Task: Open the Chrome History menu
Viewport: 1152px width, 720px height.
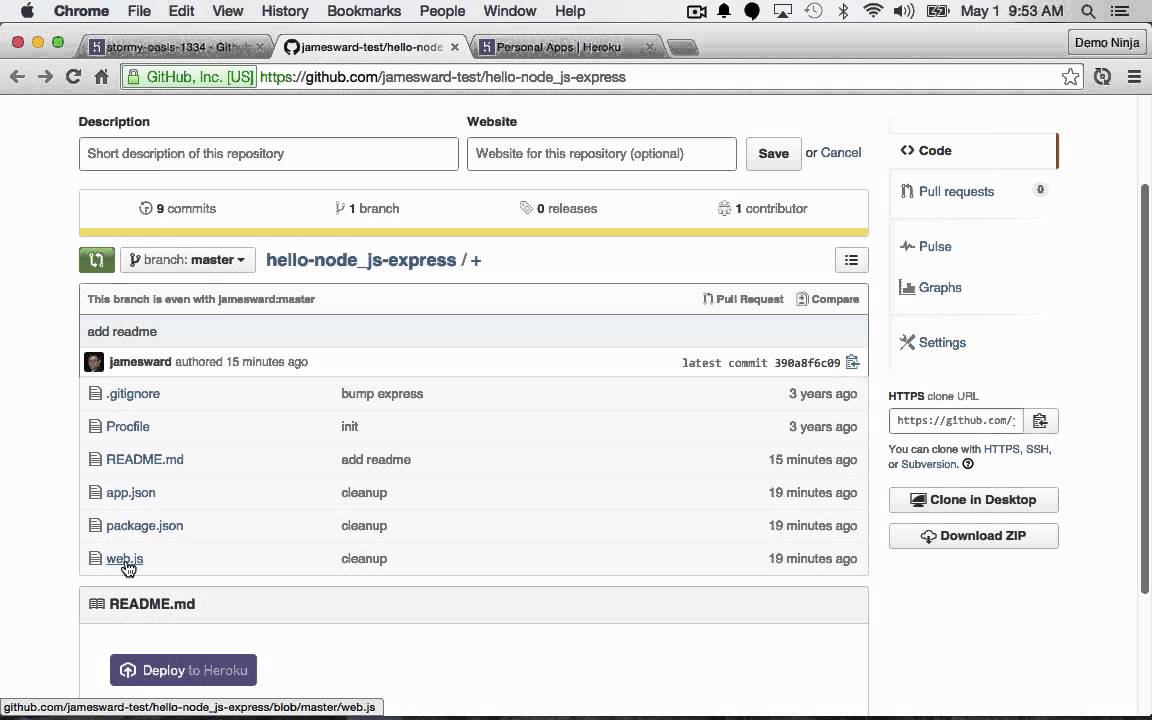Action: (284, 11)
